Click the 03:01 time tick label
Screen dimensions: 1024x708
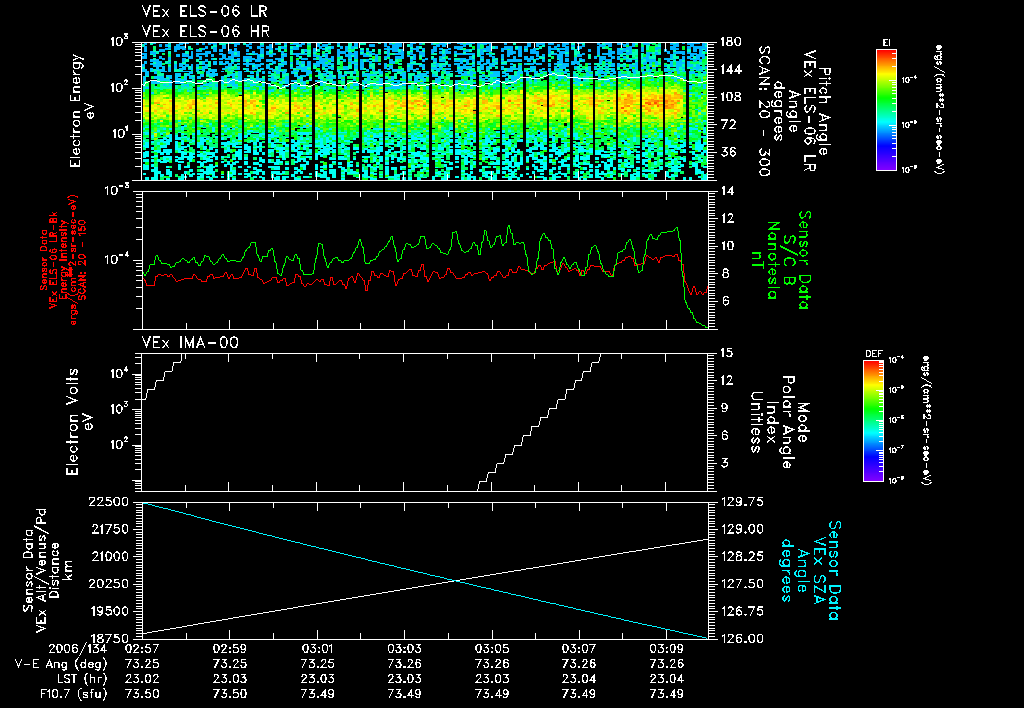[317, 649]
